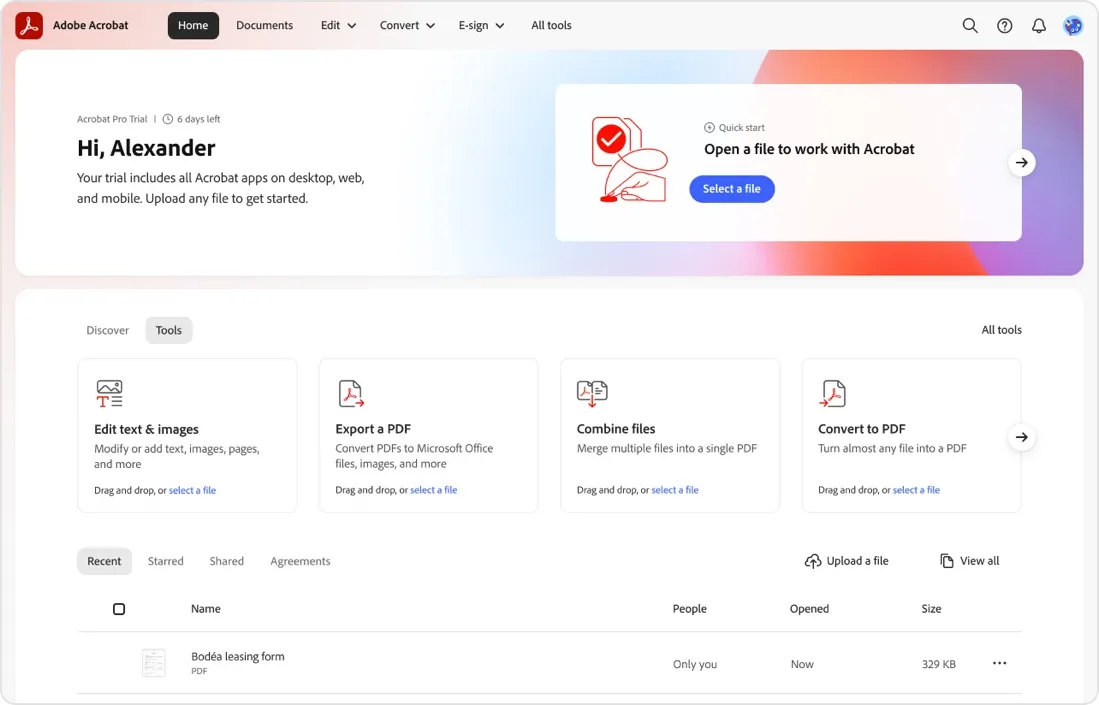Select the checkbox next to Bodéa leasing form
1099x705 pixels.
[x=119, y=663]
